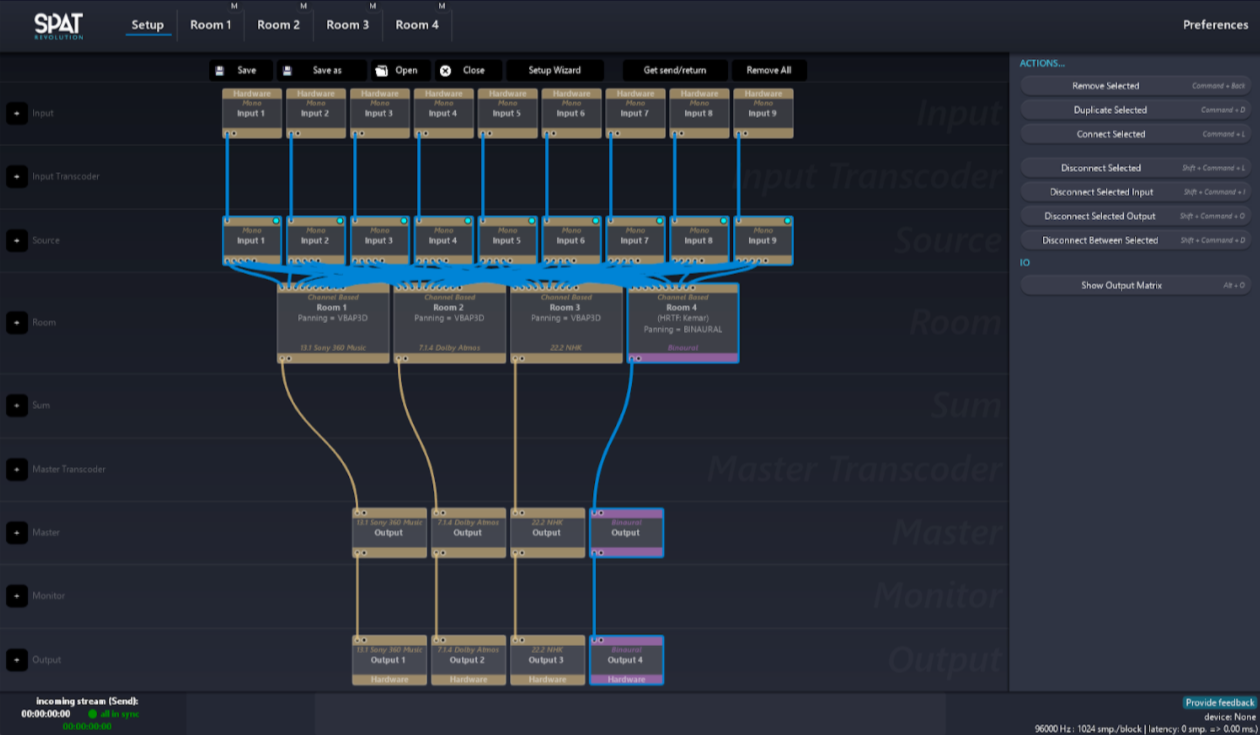Toggle cyan indicator on Source Input 3
Viewport: 1260px width, 735px height.
[x=404, y=221]
